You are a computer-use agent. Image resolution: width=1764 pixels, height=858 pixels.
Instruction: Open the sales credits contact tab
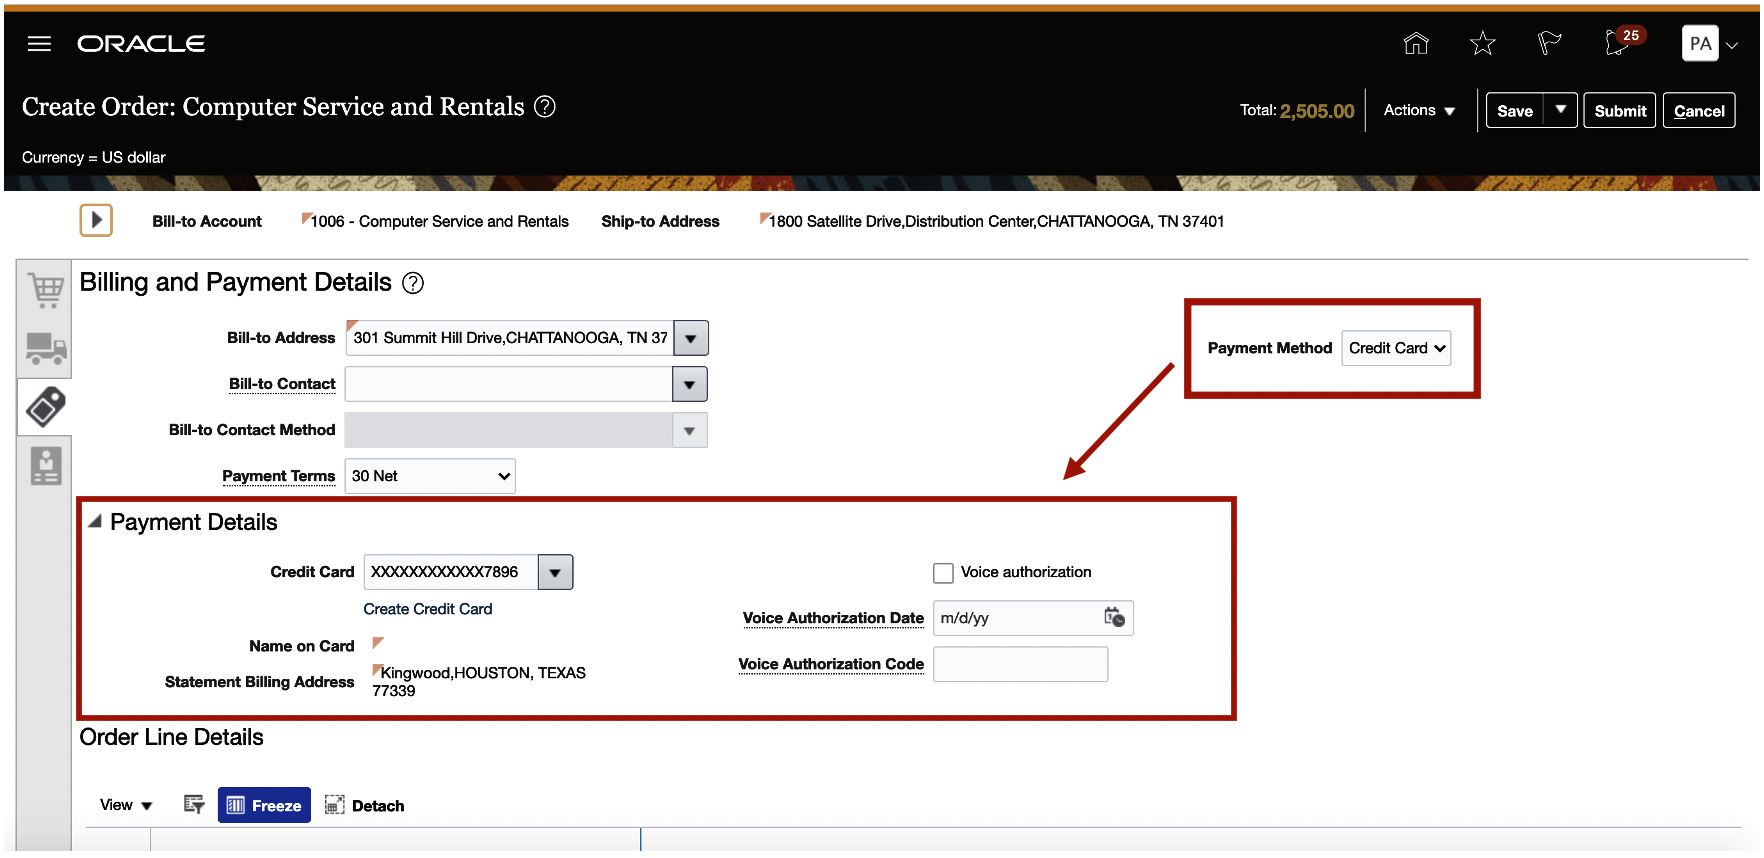(x=46, y=465)
